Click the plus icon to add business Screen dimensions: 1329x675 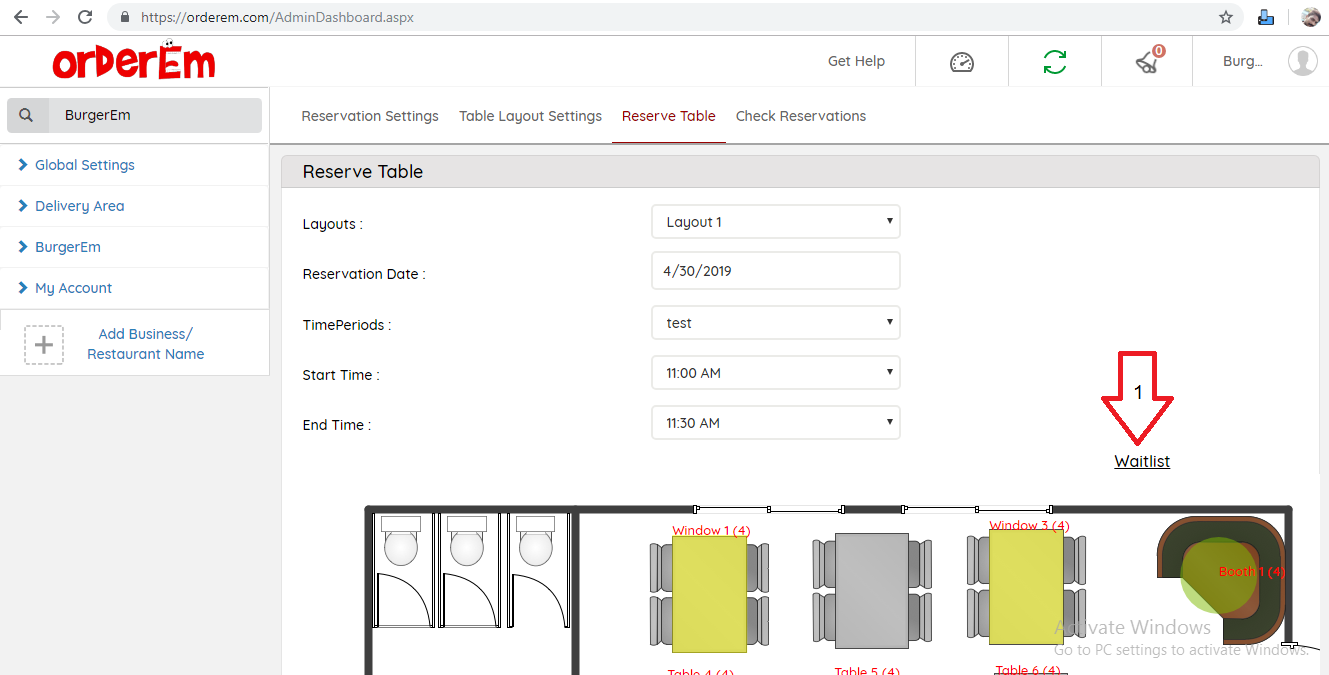click(x=44, y=345)
